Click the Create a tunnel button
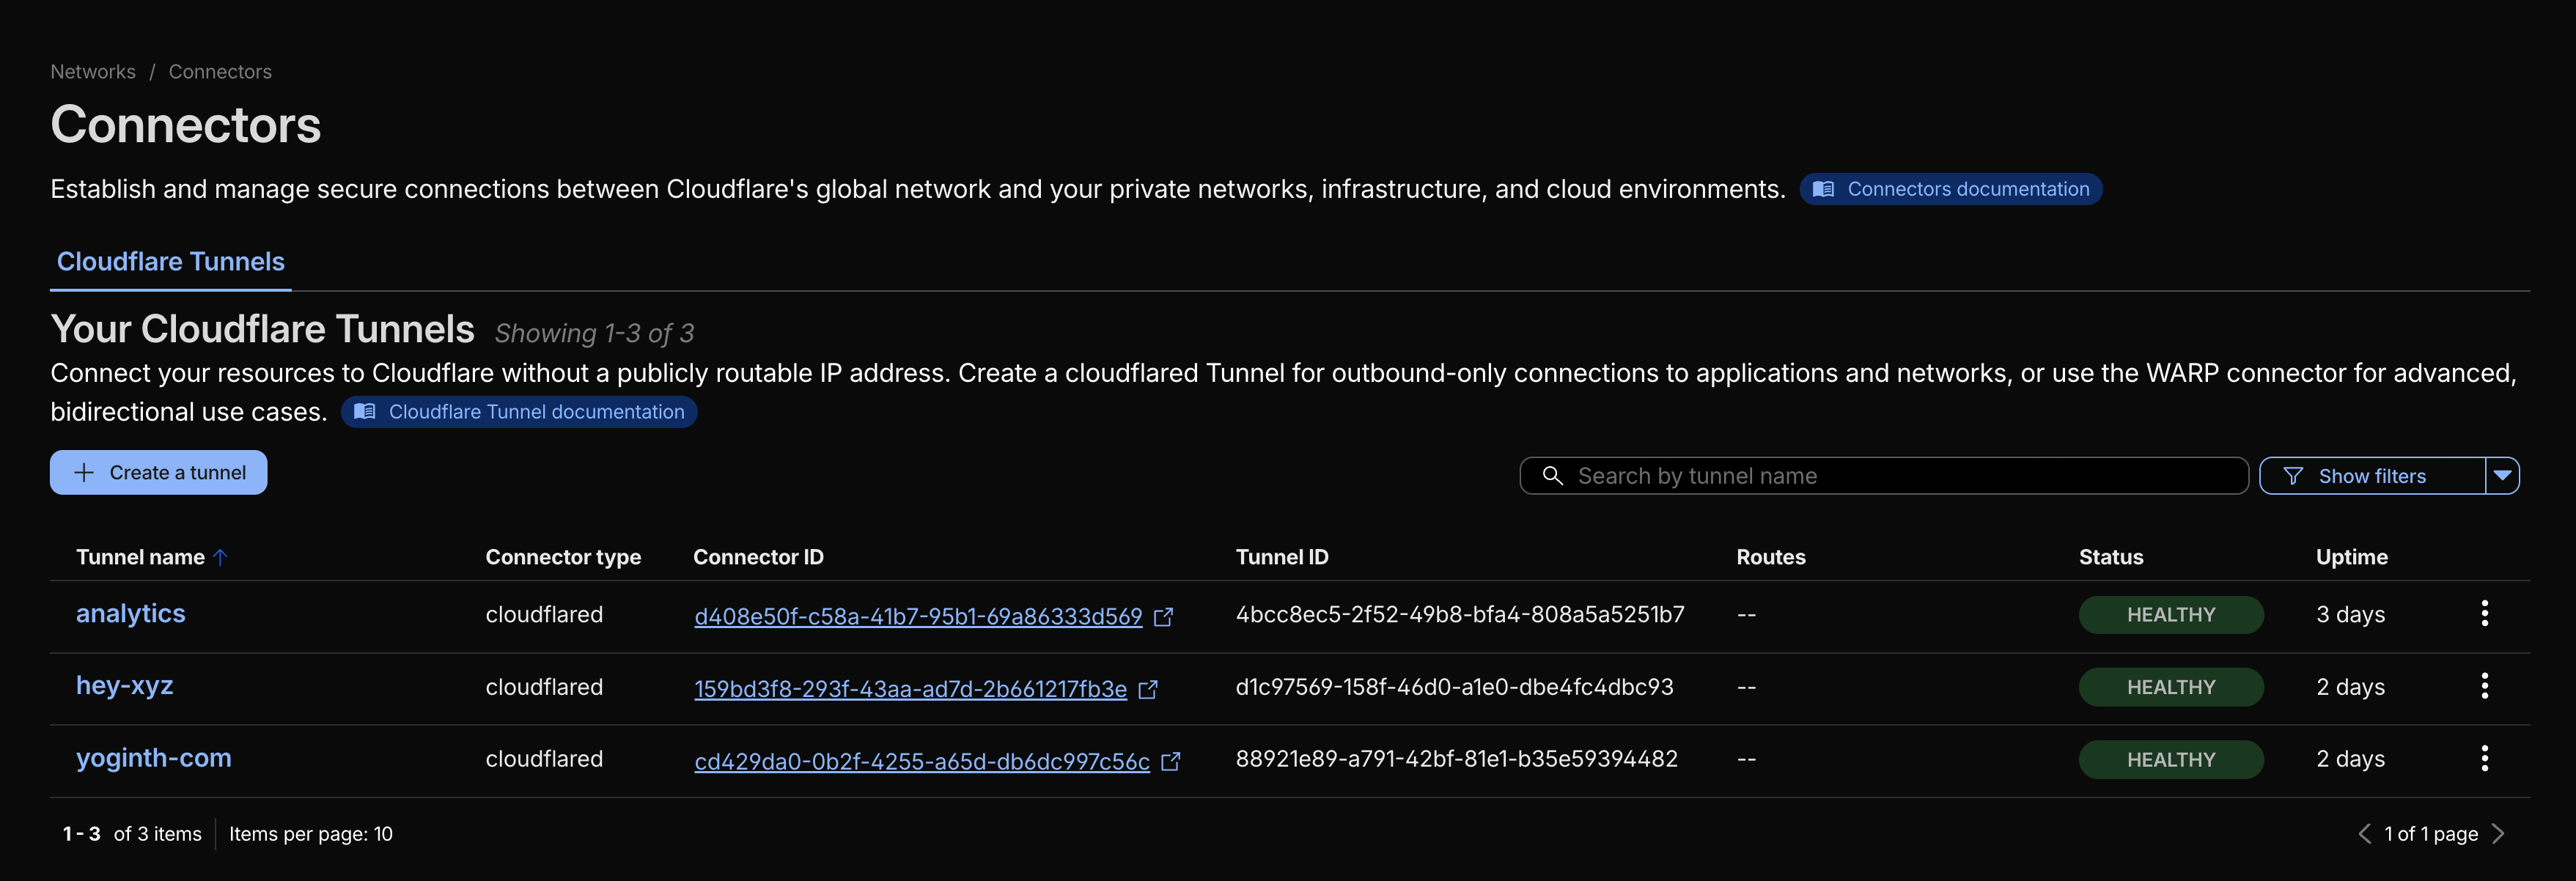 [159, 473]
